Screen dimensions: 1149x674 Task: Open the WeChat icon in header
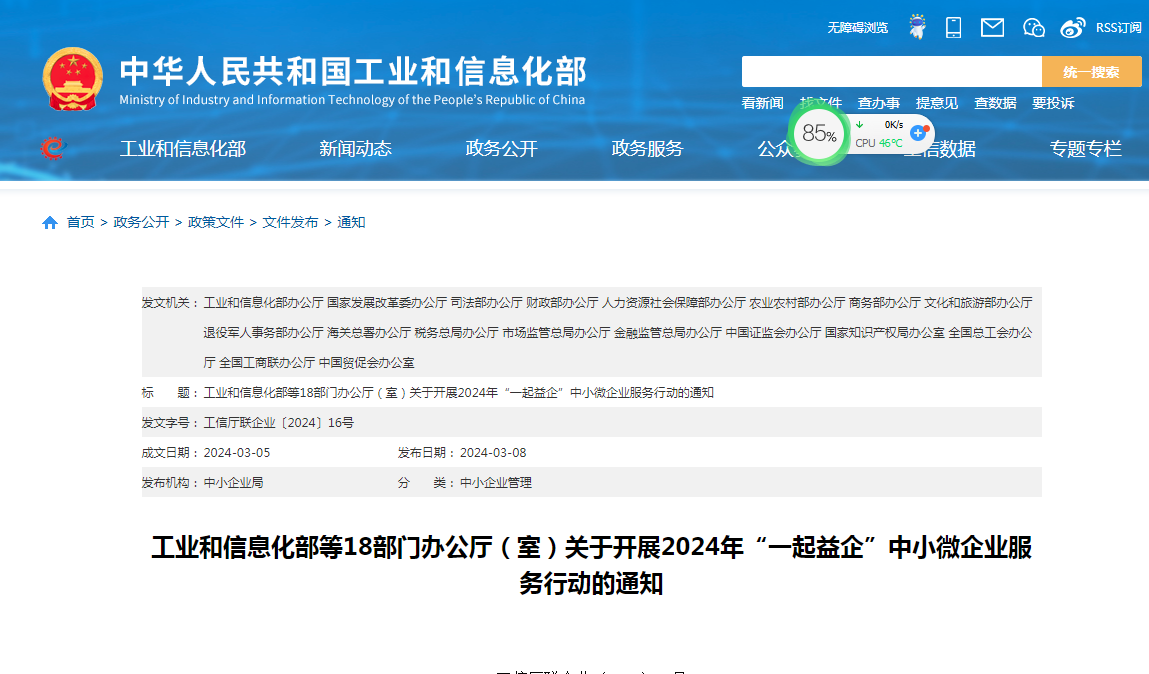coord(1033,27)
